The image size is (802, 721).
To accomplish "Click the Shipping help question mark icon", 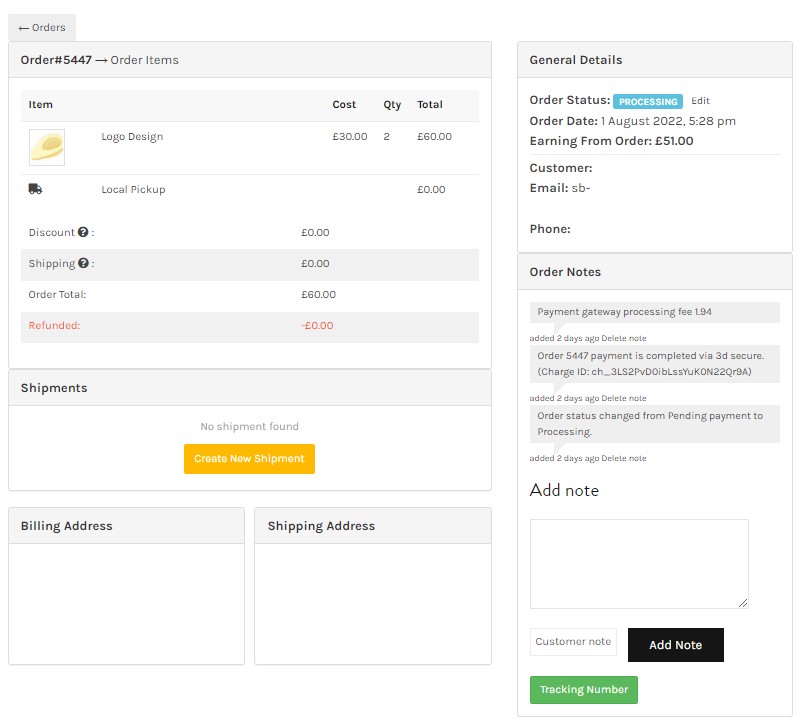I will click(x=83, y=264).
